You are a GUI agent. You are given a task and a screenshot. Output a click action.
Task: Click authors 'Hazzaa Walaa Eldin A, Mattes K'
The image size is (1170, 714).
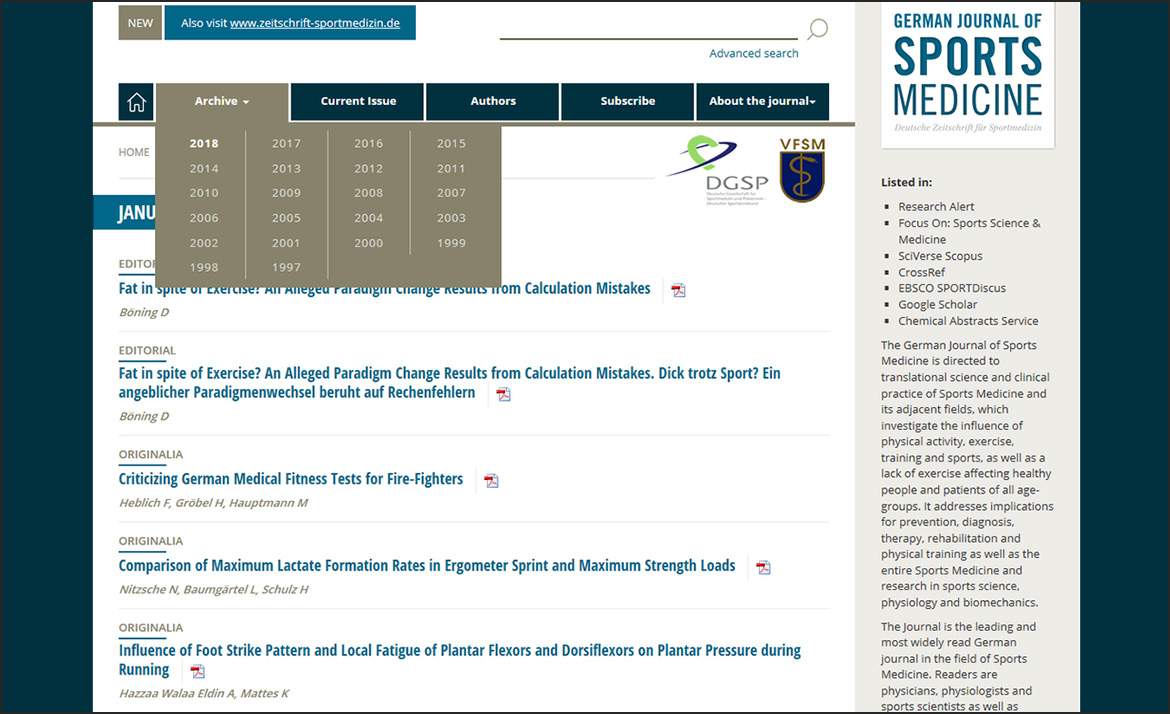(204, 693)
